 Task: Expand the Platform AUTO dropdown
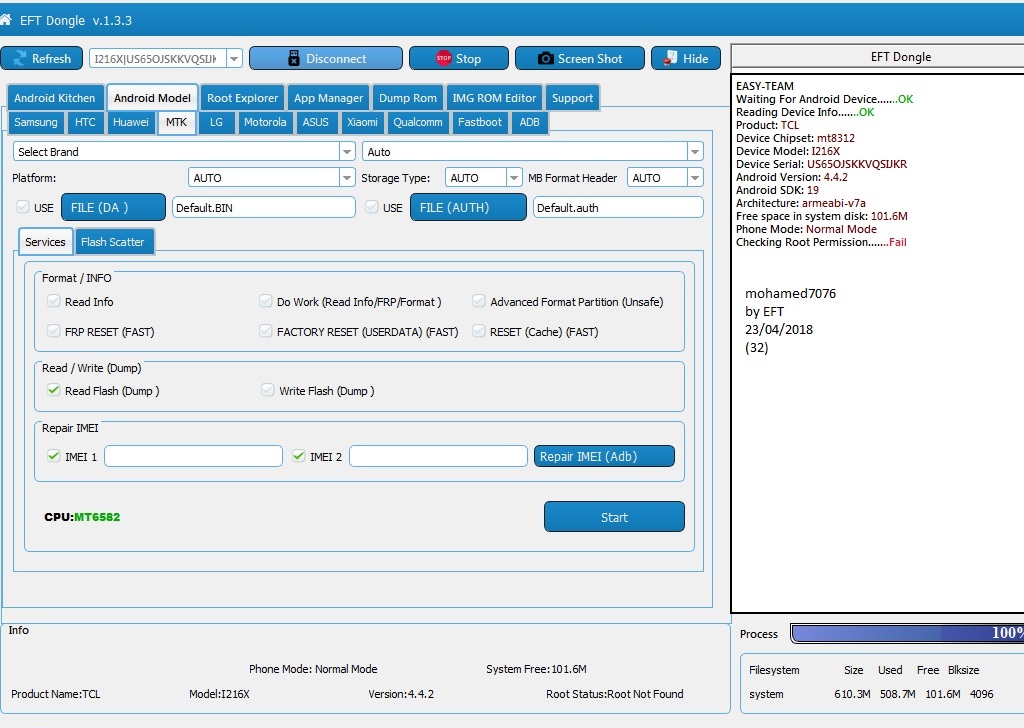272,178
